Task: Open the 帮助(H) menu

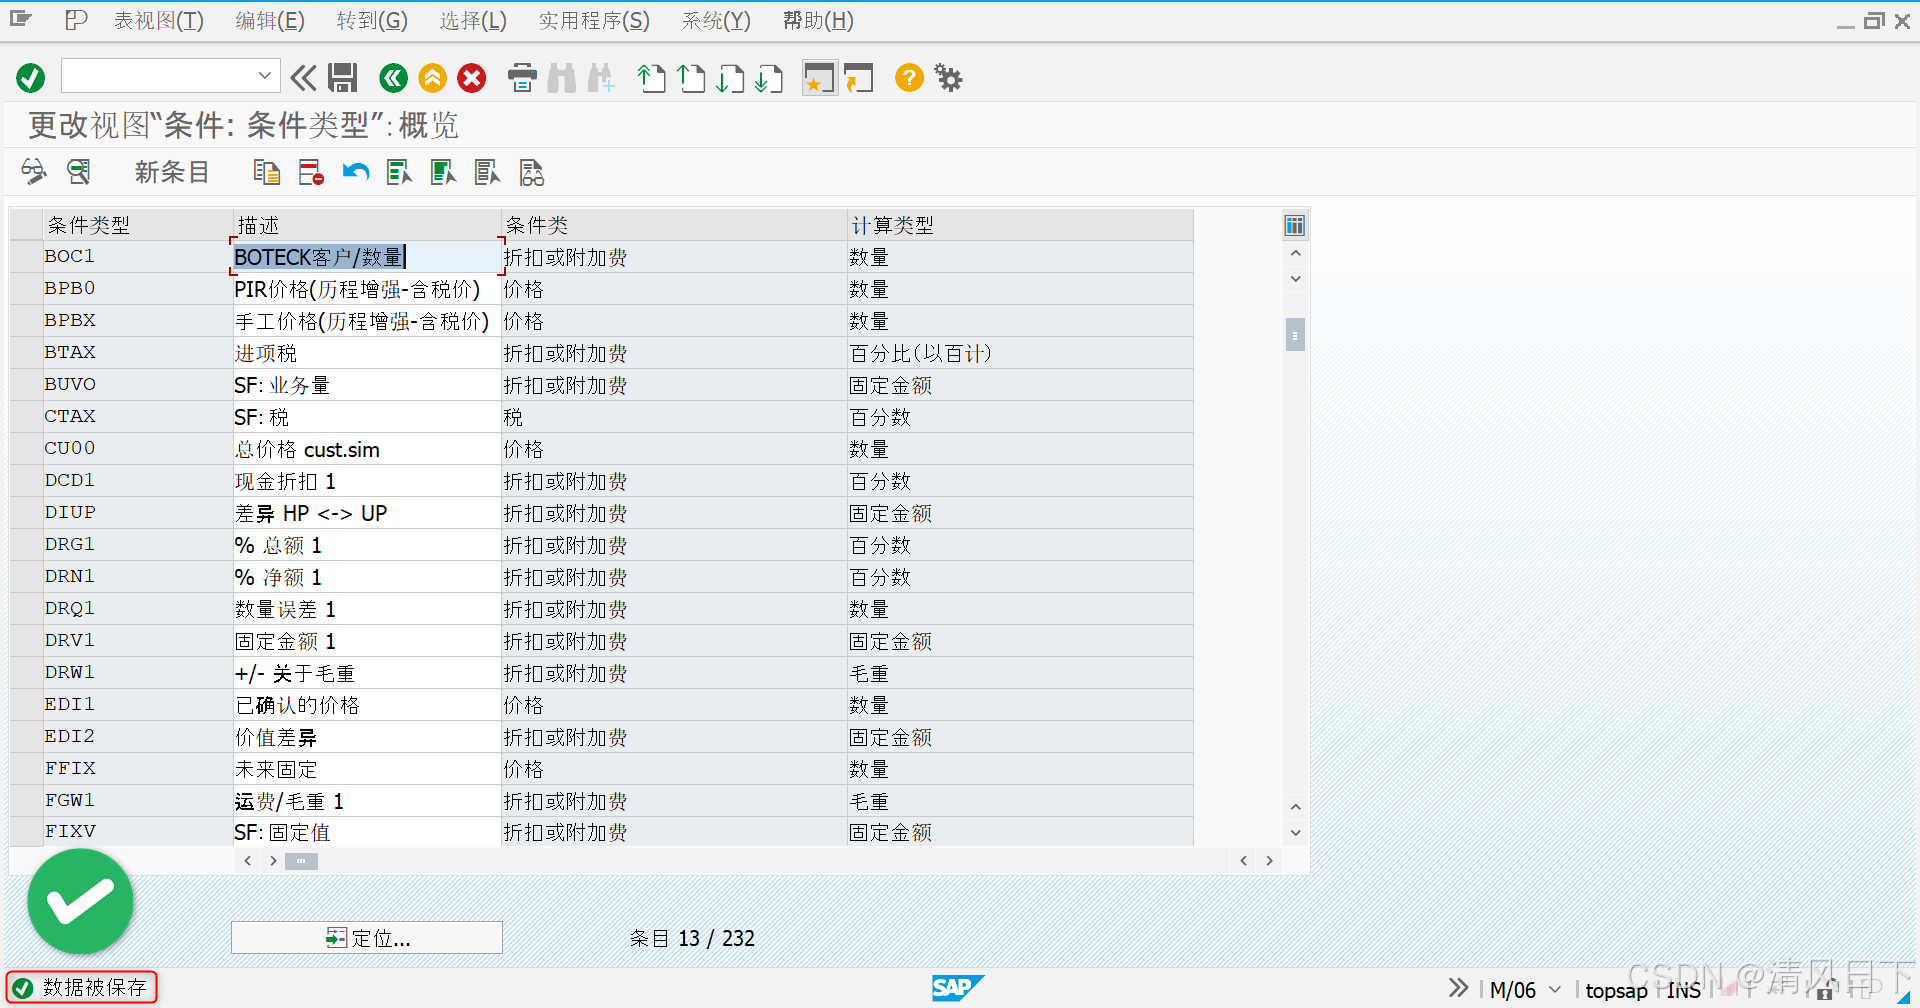Action: pyautogui.click(x=818, y=21)
